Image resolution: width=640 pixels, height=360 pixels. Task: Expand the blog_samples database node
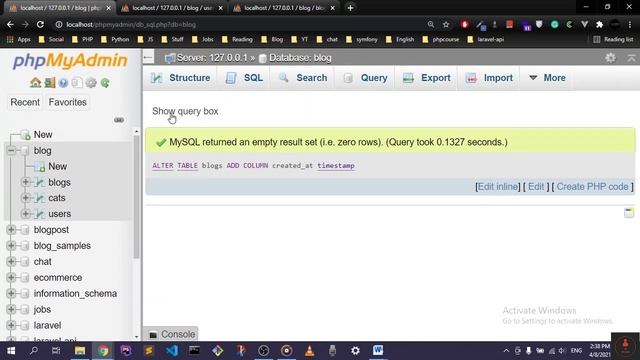pos(11,245)
